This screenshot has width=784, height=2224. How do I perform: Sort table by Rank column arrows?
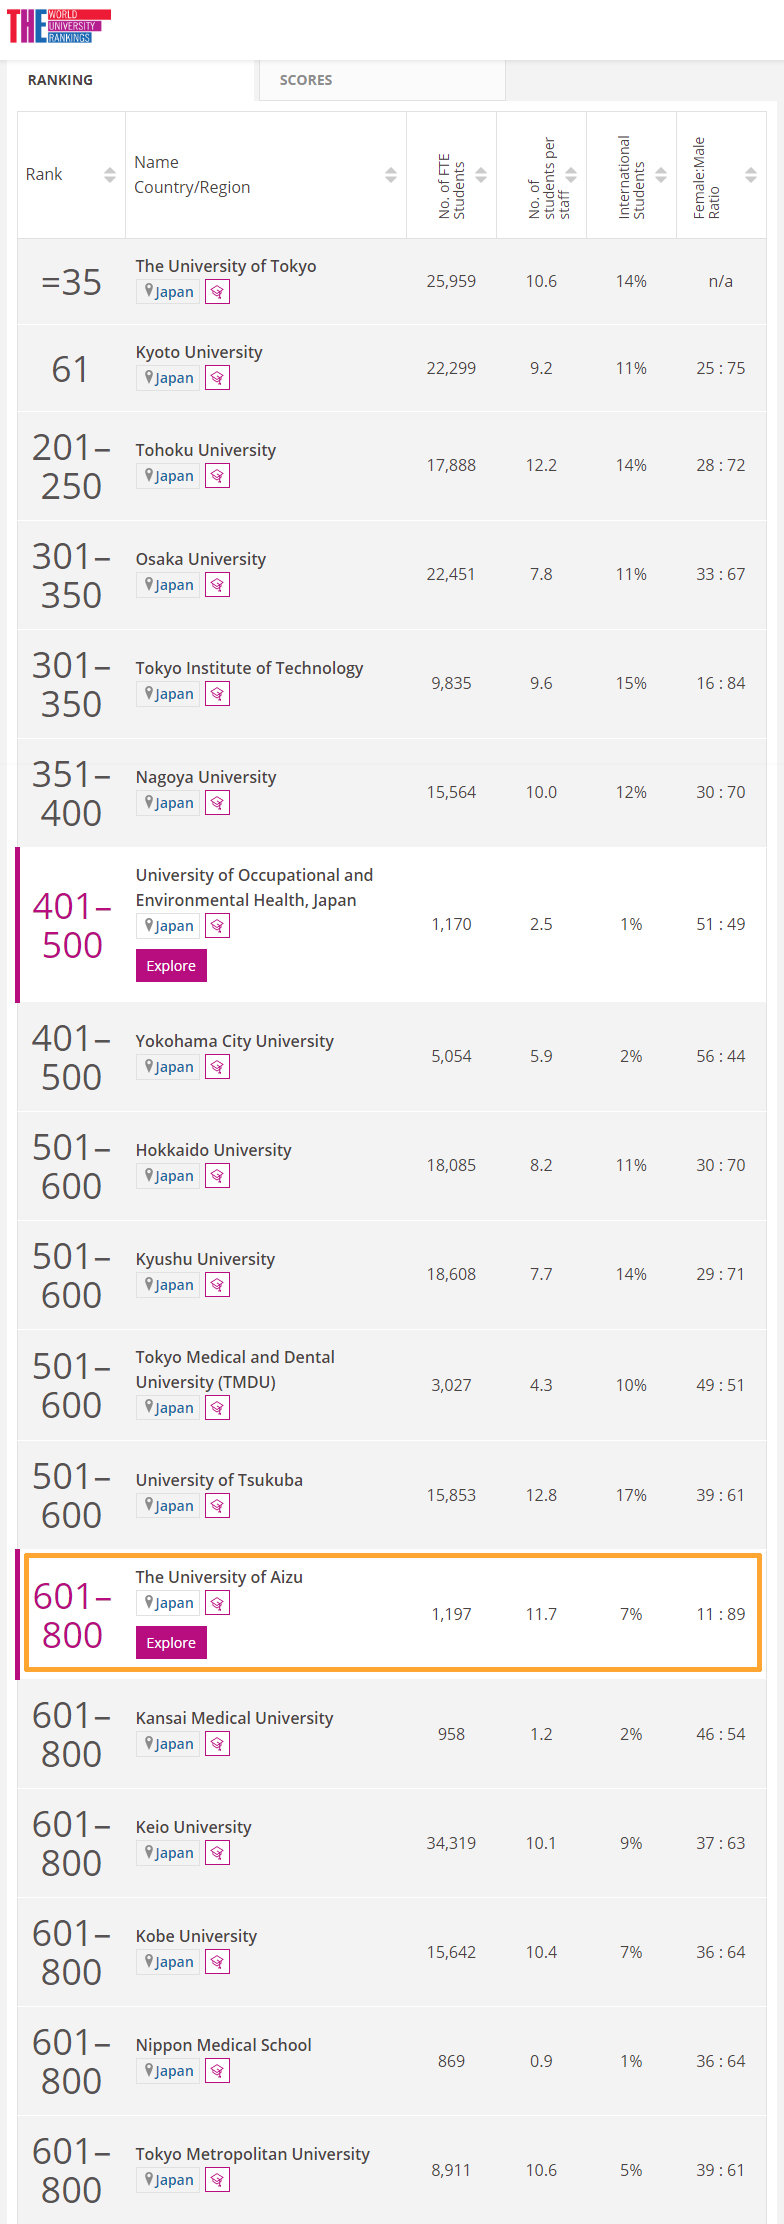click(110, 175)
